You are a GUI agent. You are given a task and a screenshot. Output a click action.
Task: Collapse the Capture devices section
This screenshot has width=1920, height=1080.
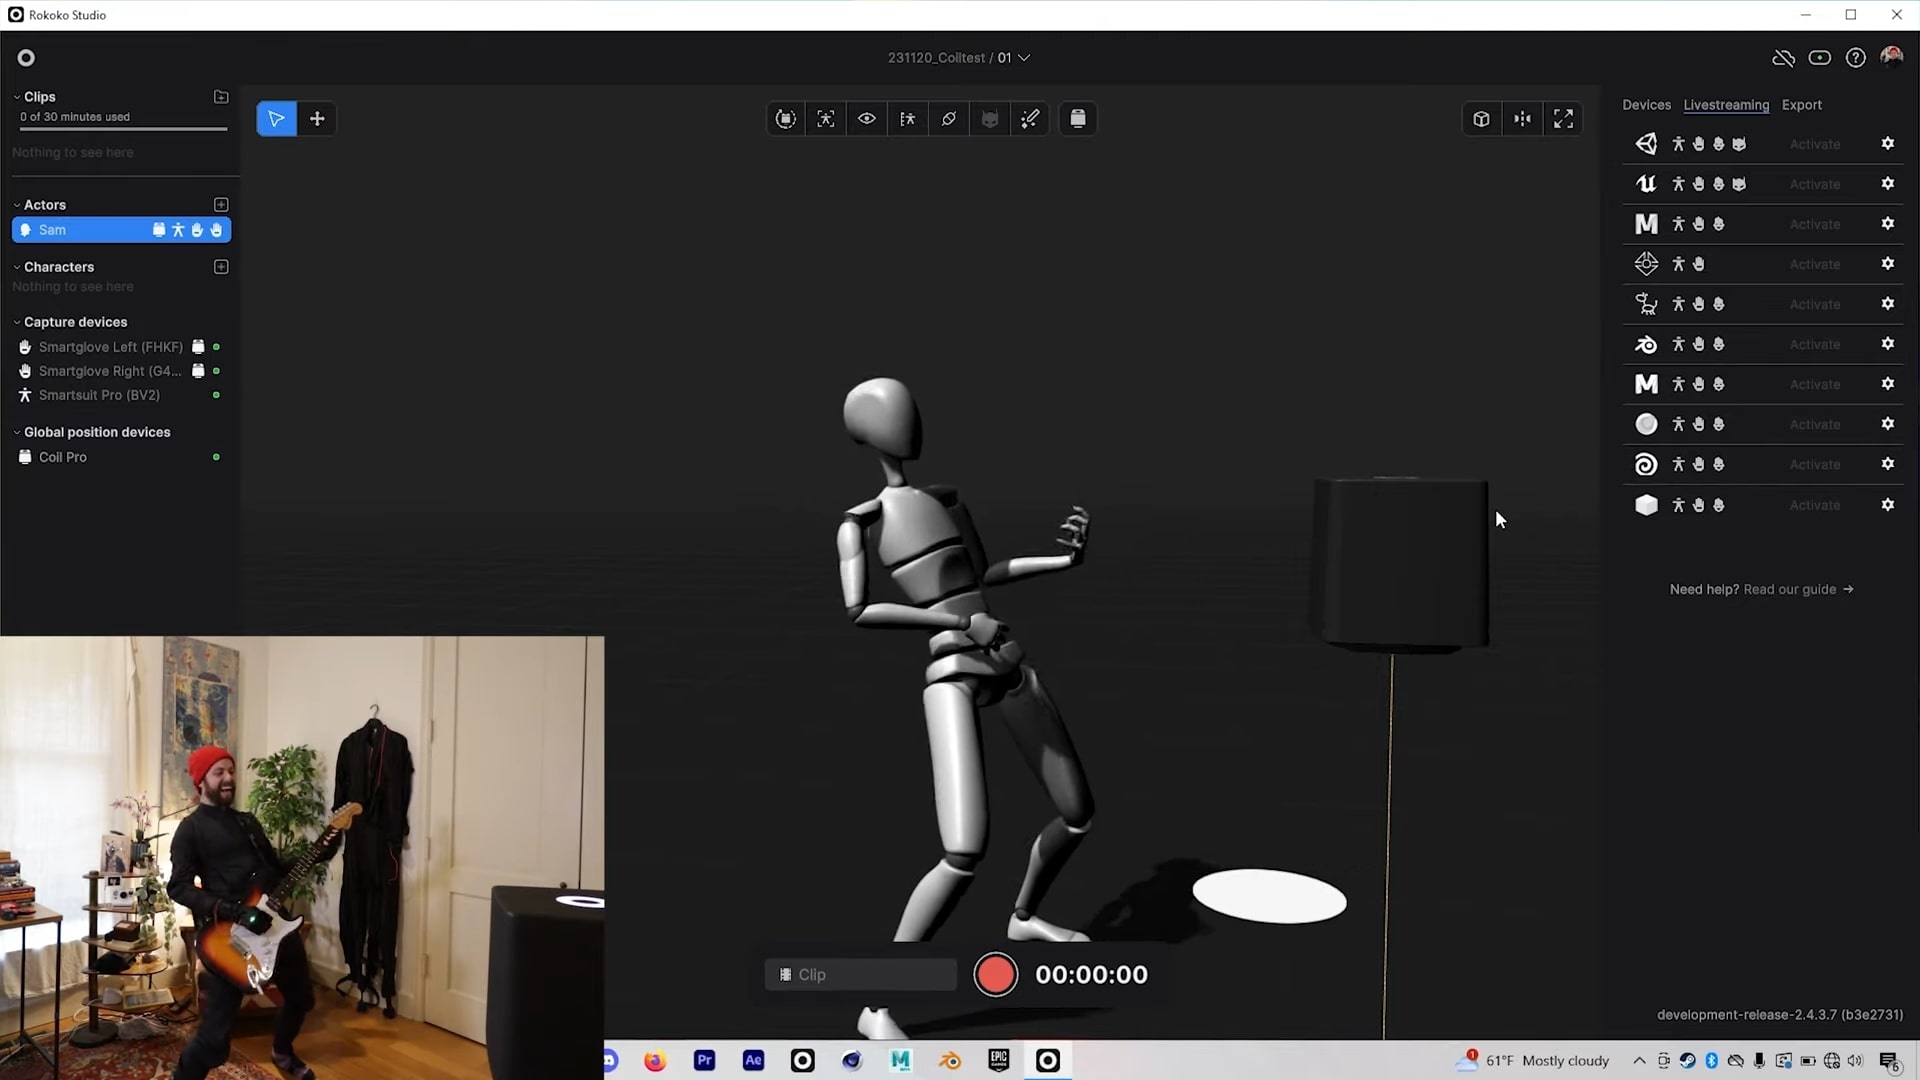pyautogui.click(x=17, y=321)
